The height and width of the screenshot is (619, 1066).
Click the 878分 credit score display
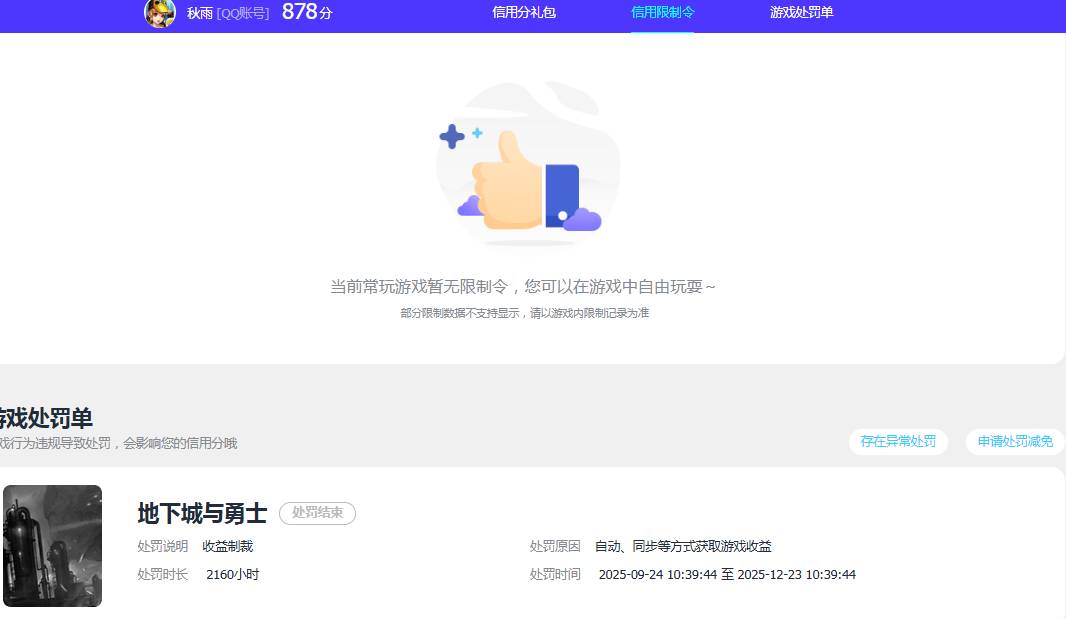point(307,13)
